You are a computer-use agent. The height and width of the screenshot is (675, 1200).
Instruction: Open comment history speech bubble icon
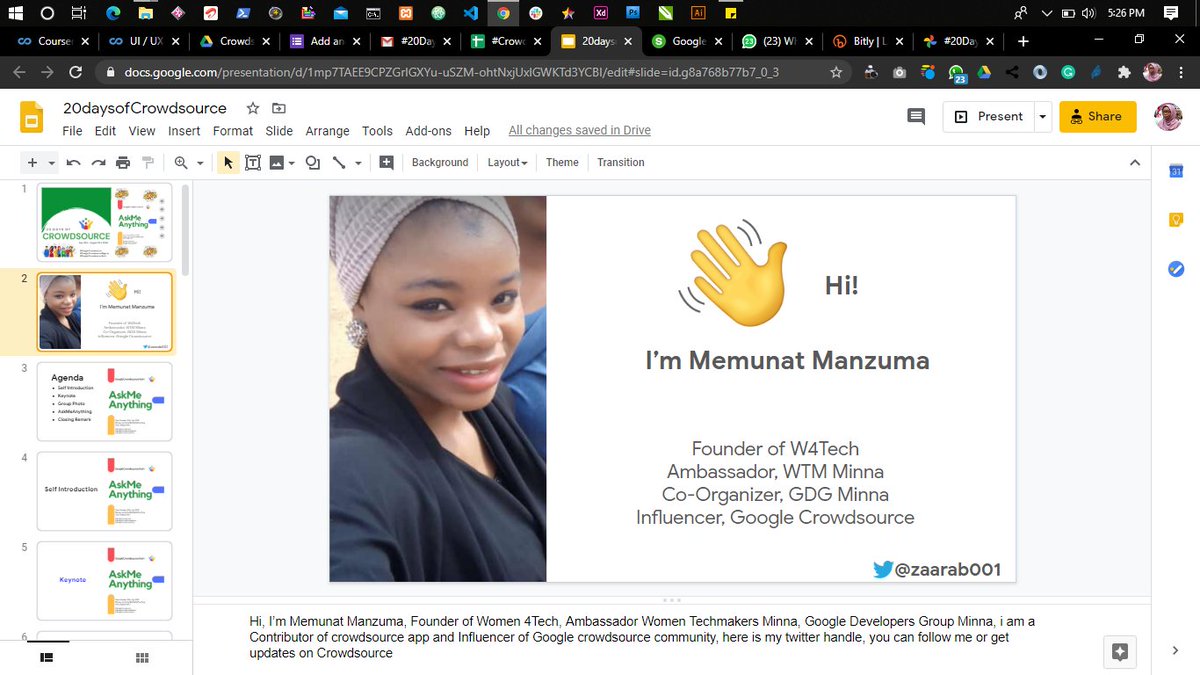(915, 117)
